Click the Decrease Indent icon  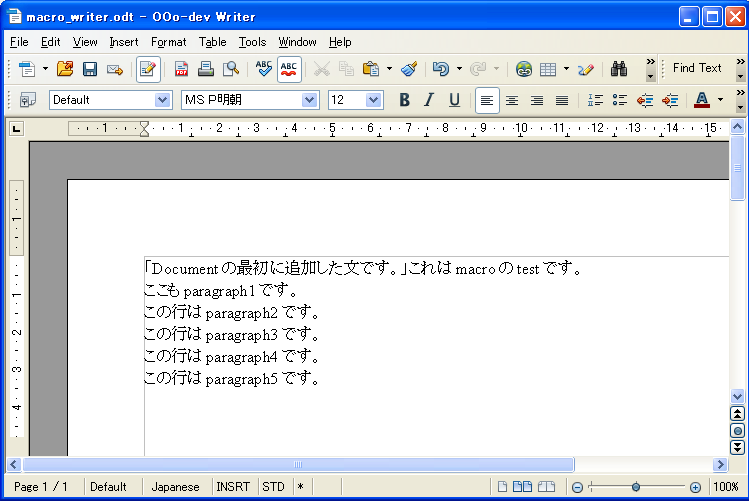645,100
